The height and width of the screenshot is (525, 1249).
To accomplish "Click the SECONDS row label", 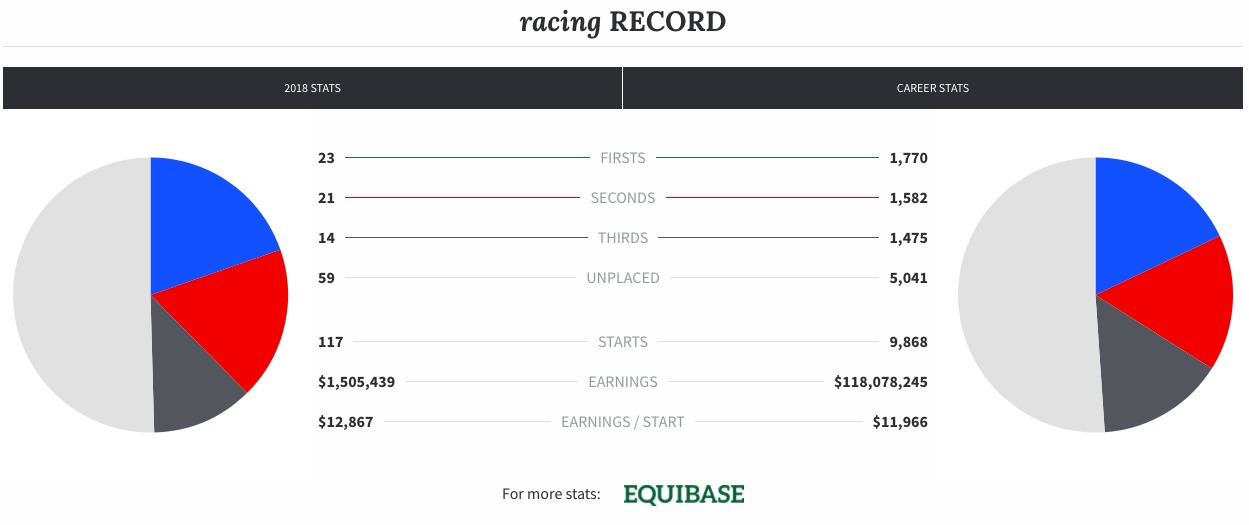I will click(623, 198).
